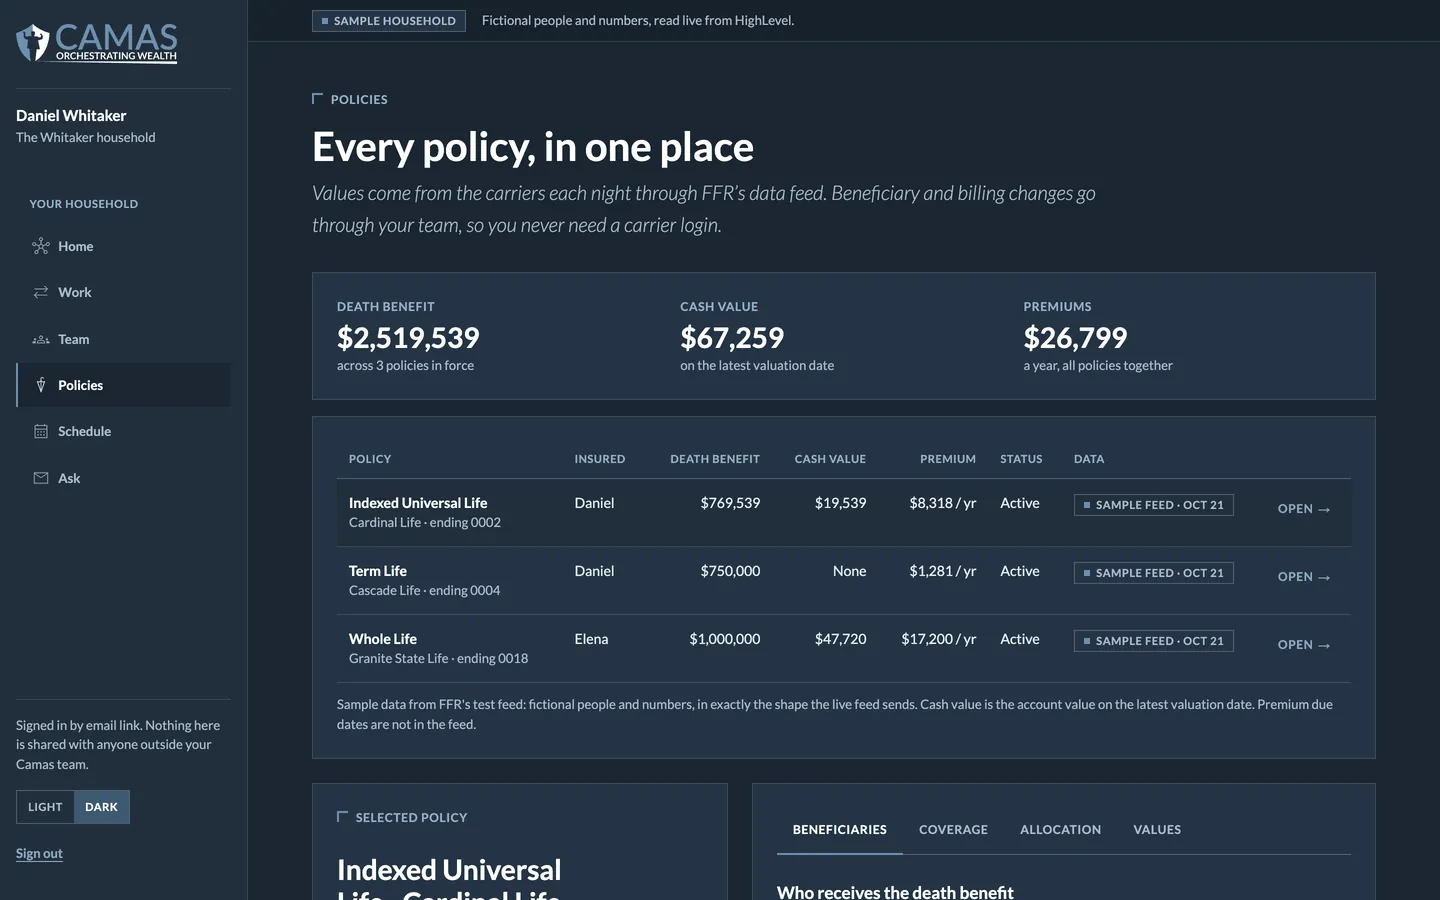
Task: Open the Ask section
Action: [x=124, y=478]
